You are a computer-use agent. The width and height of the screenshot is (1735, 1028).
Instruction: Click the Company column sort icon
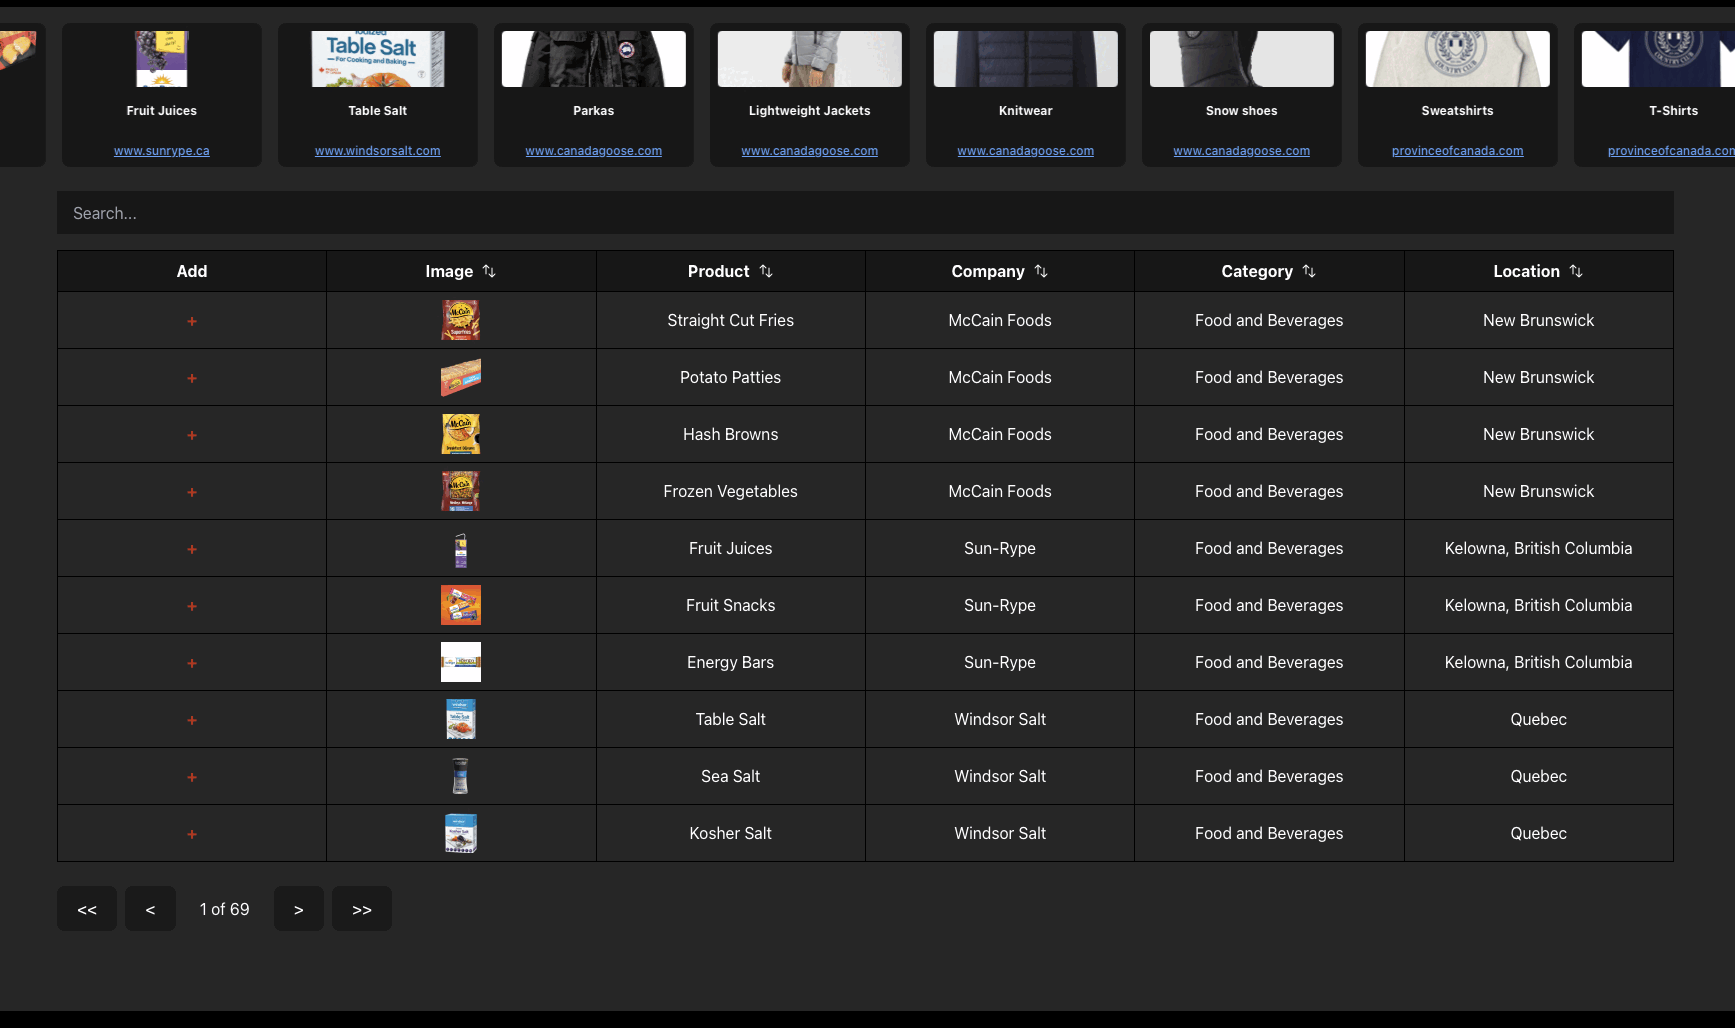[1041, 271]
